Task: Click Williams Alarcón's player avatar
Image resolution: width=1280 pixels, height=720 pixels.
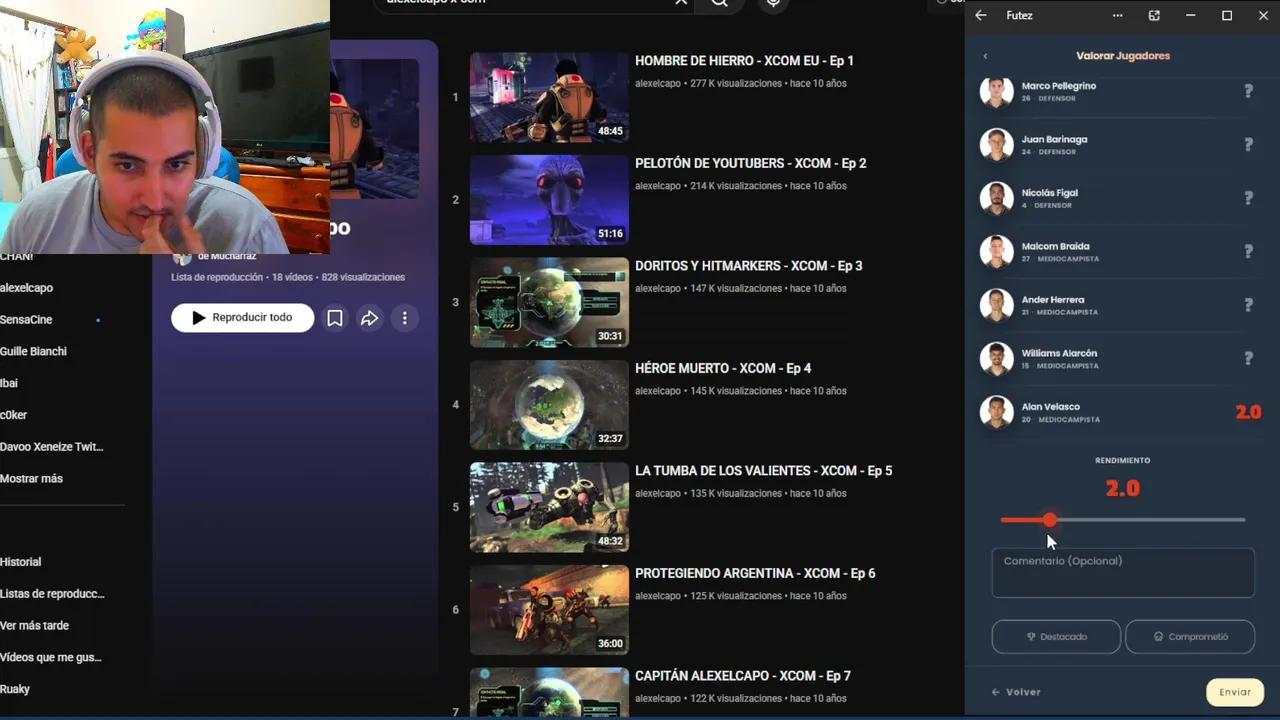Action: (996, 359)
